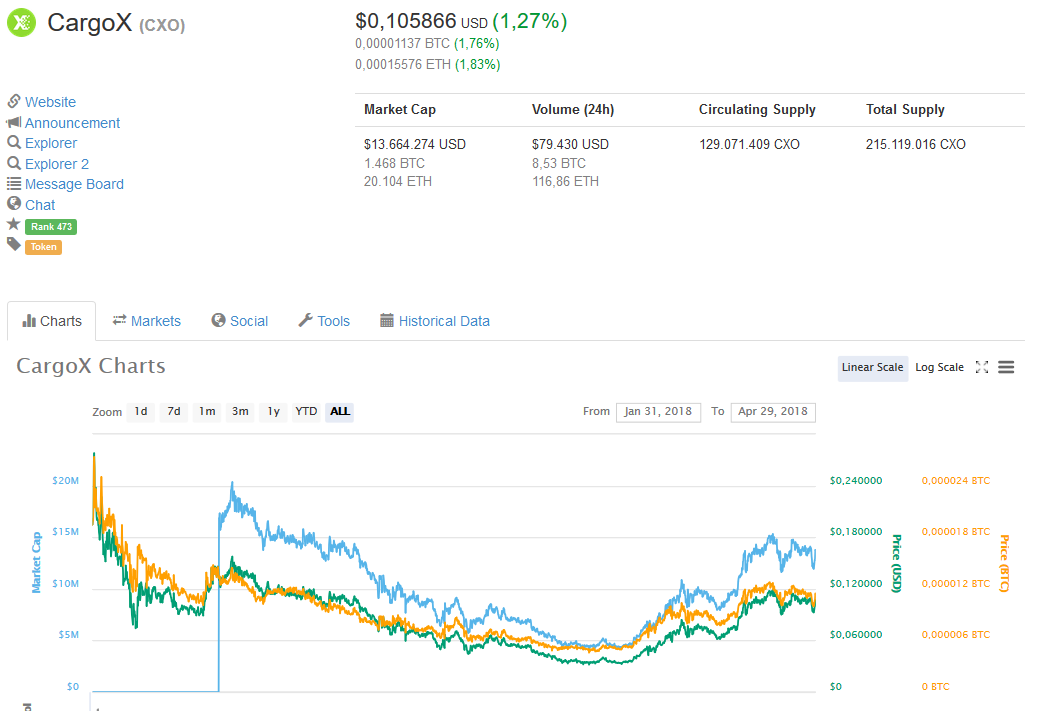Click the Rank 473 badge
Image resolution: width=1040 pixels, height=711 pixels.
[51, 227]
